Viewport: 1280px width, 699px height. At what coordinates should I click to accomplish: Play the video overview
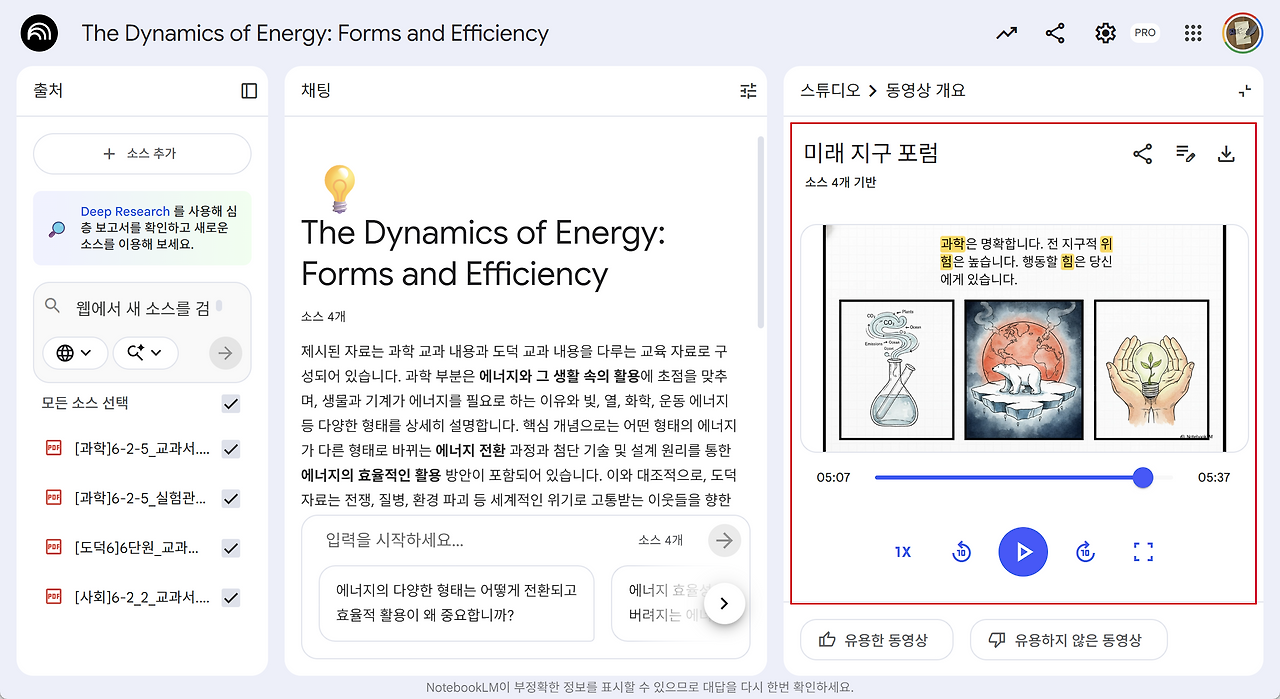[x=1023, y=552]
